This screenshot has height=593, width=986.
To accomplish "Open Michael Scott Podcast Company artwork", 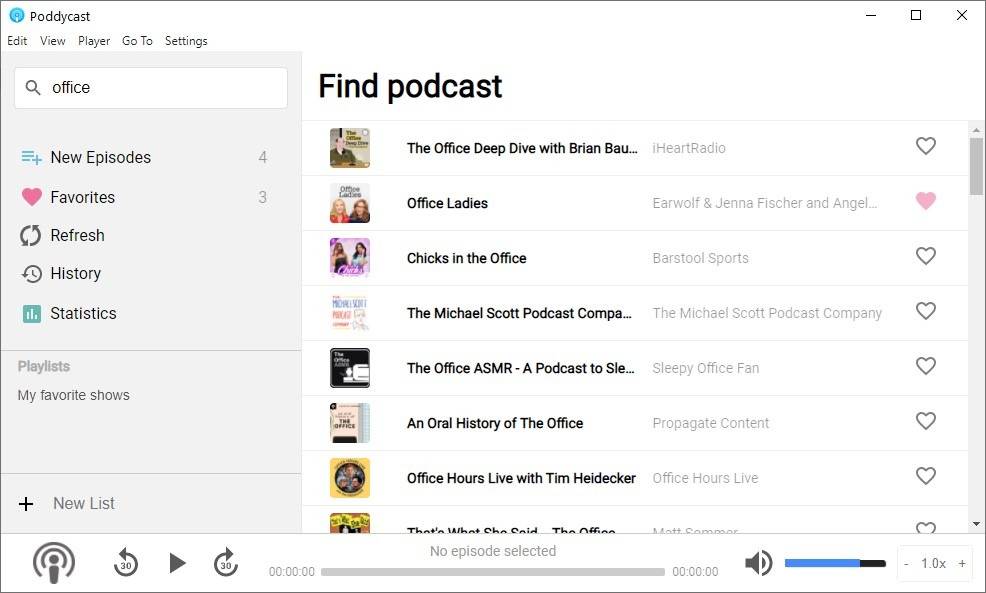I will pos(350,313).
